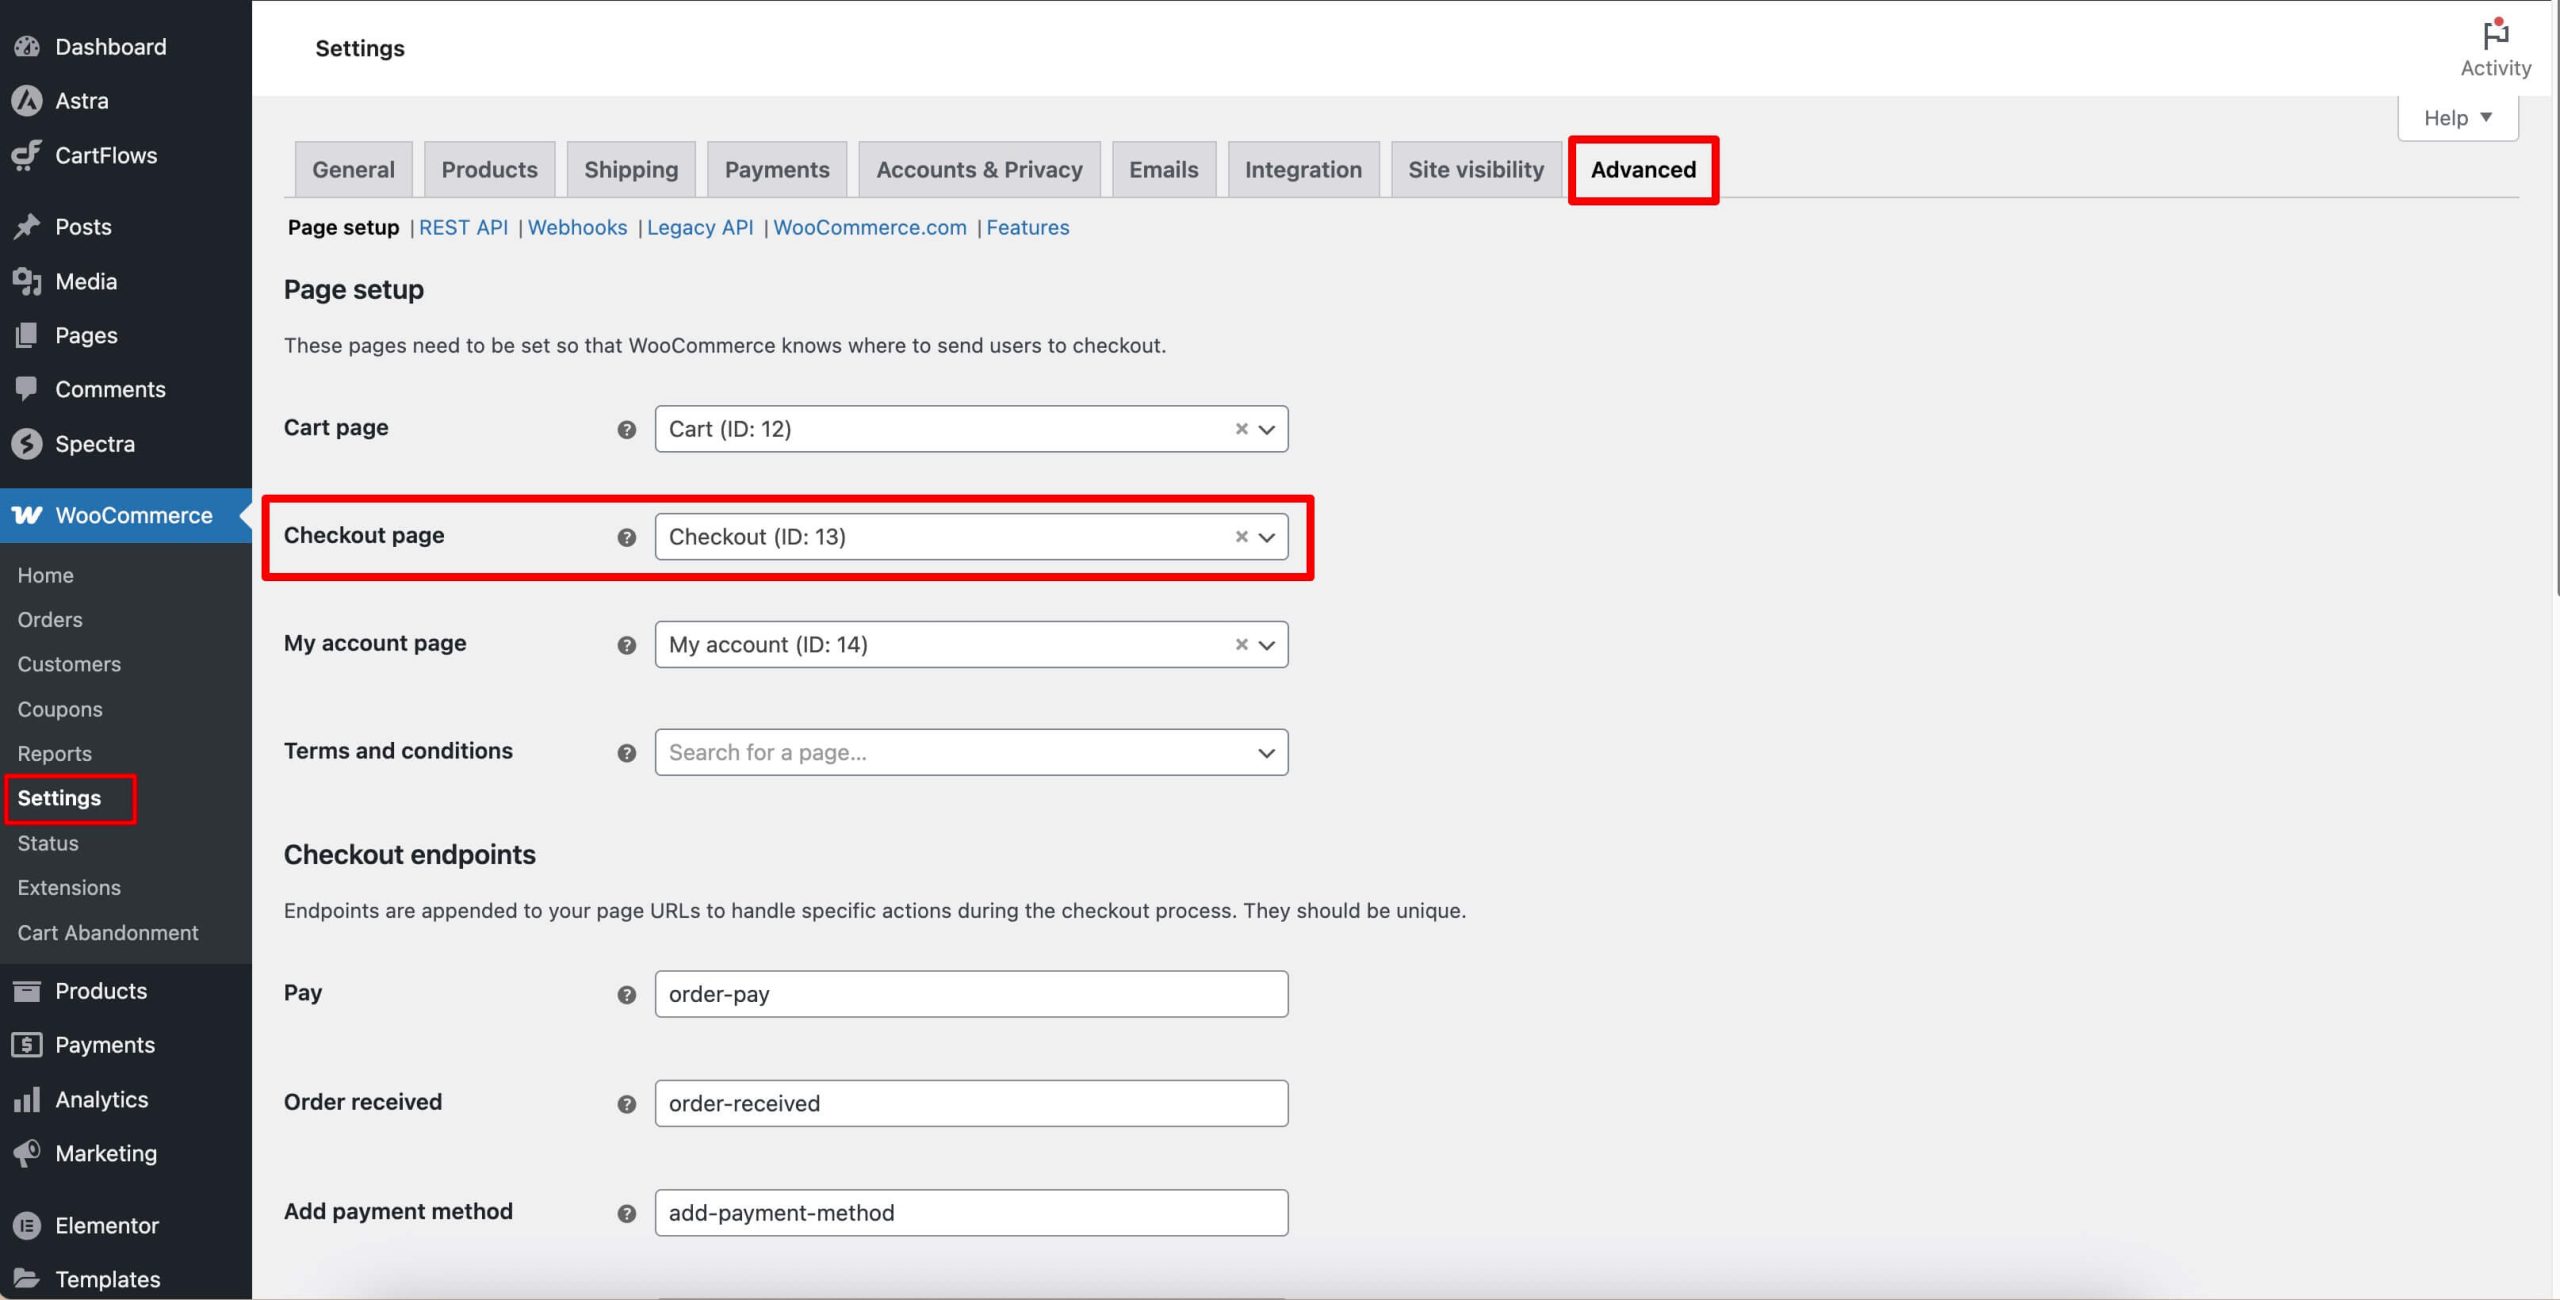
Task: Click the Marketing megaphone icon
Action: [27, 1153]
